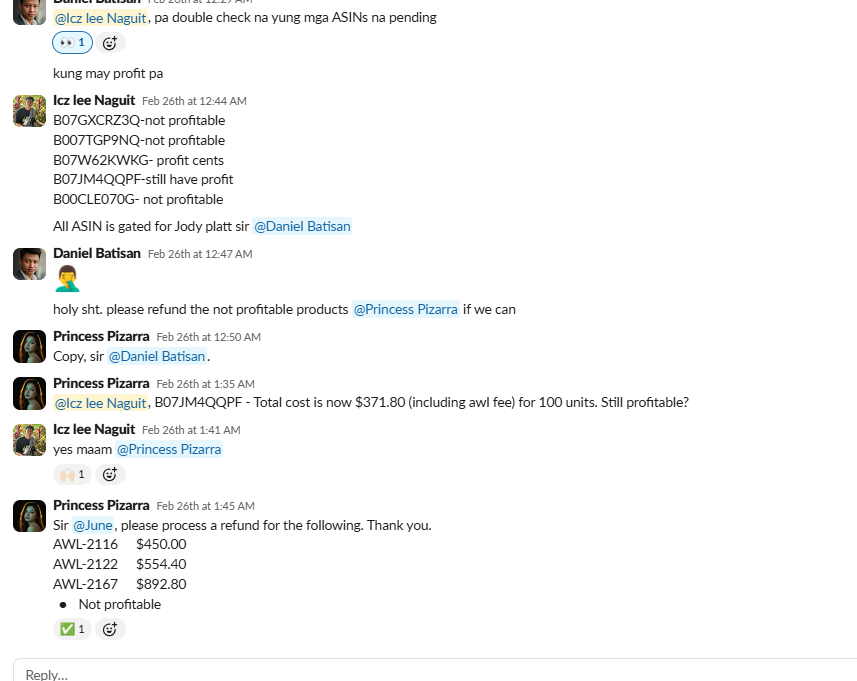
Task: Click Icz lee Naguit's avatar on the 'yes maam' message
Action: pos(30,439)
